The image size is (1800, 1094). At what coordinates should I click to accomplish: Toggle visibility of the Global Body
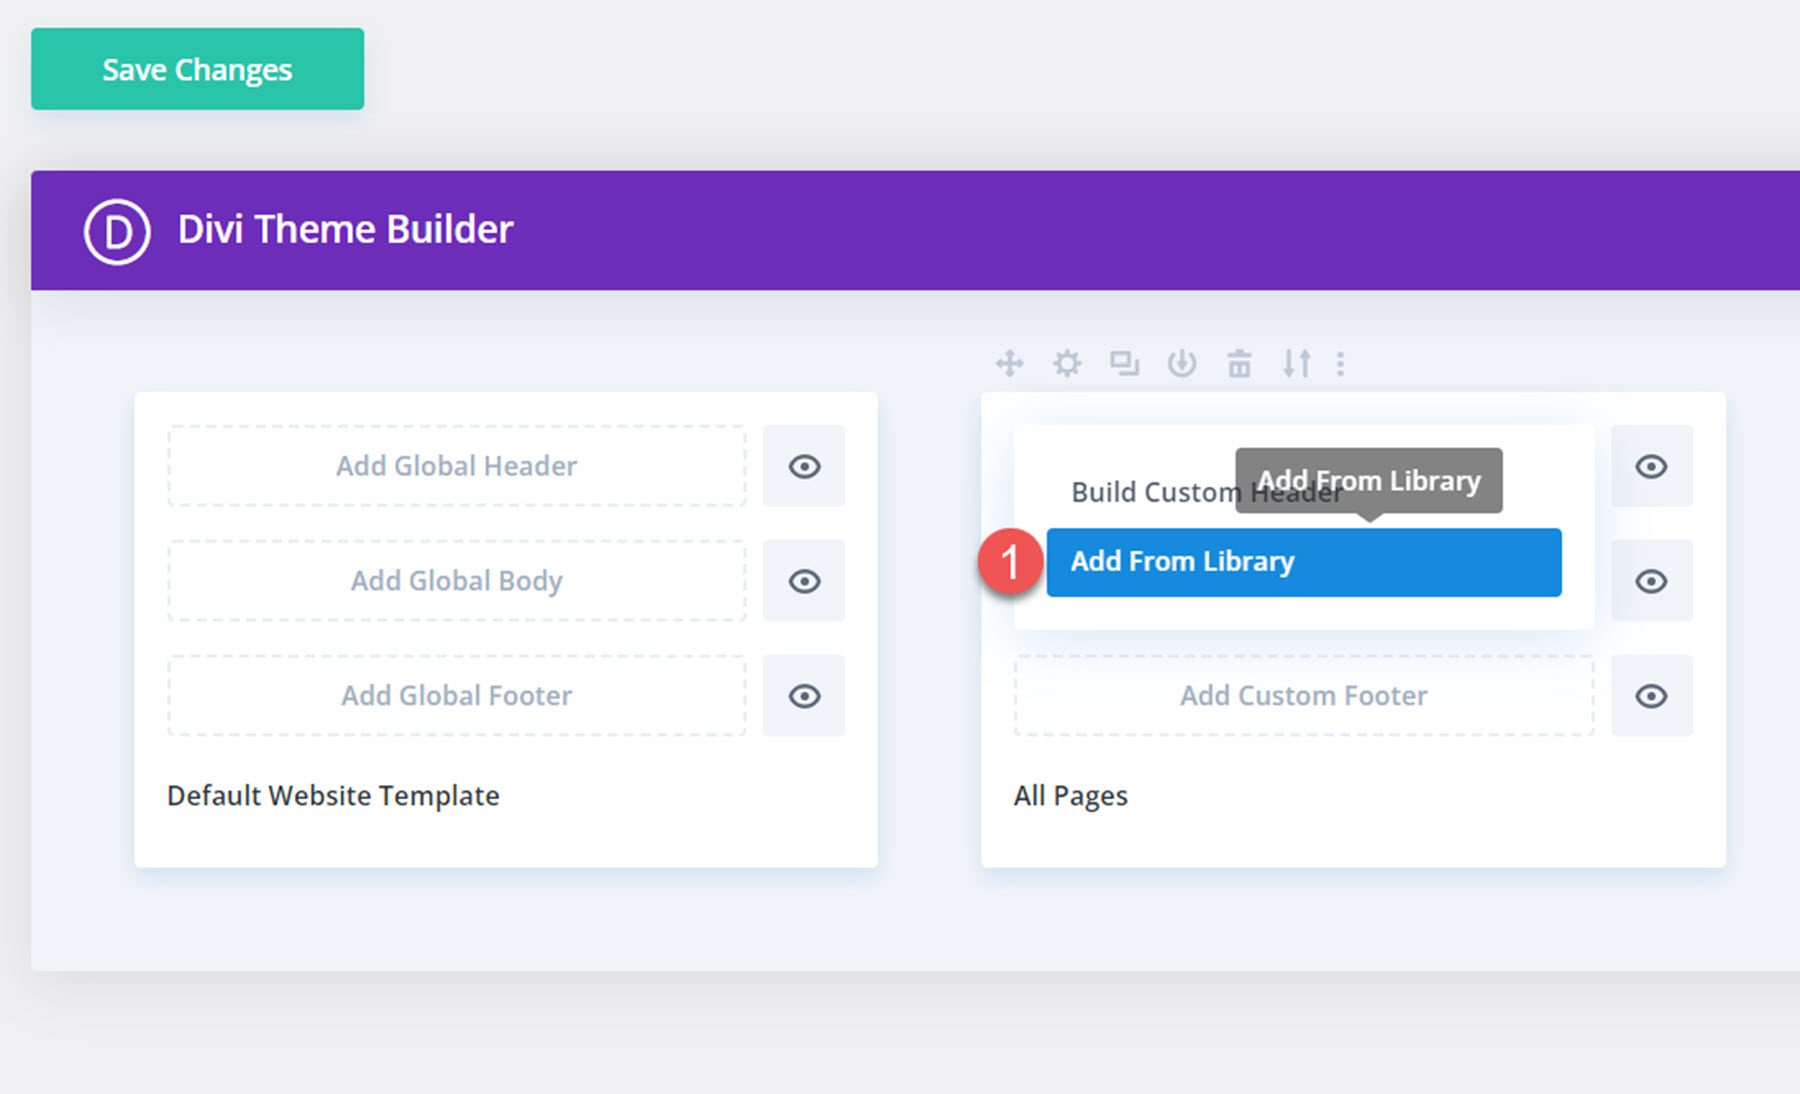[804, 581]
